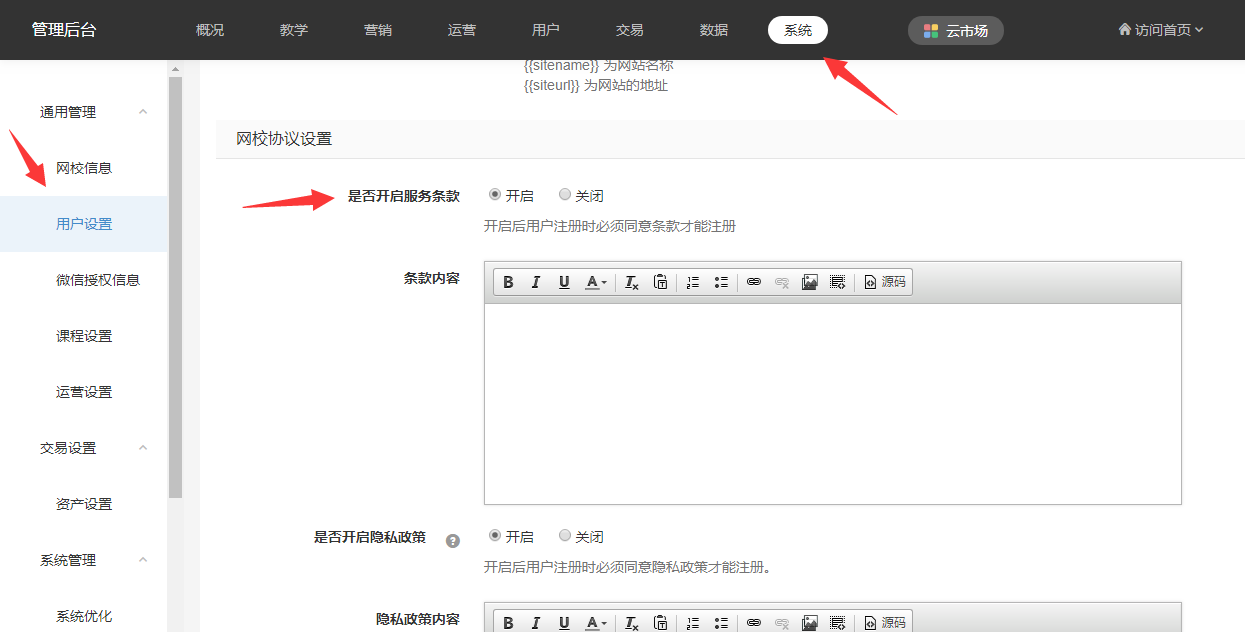Click Remove Format icon in 条款内容 editor

(x=632, y=283)
